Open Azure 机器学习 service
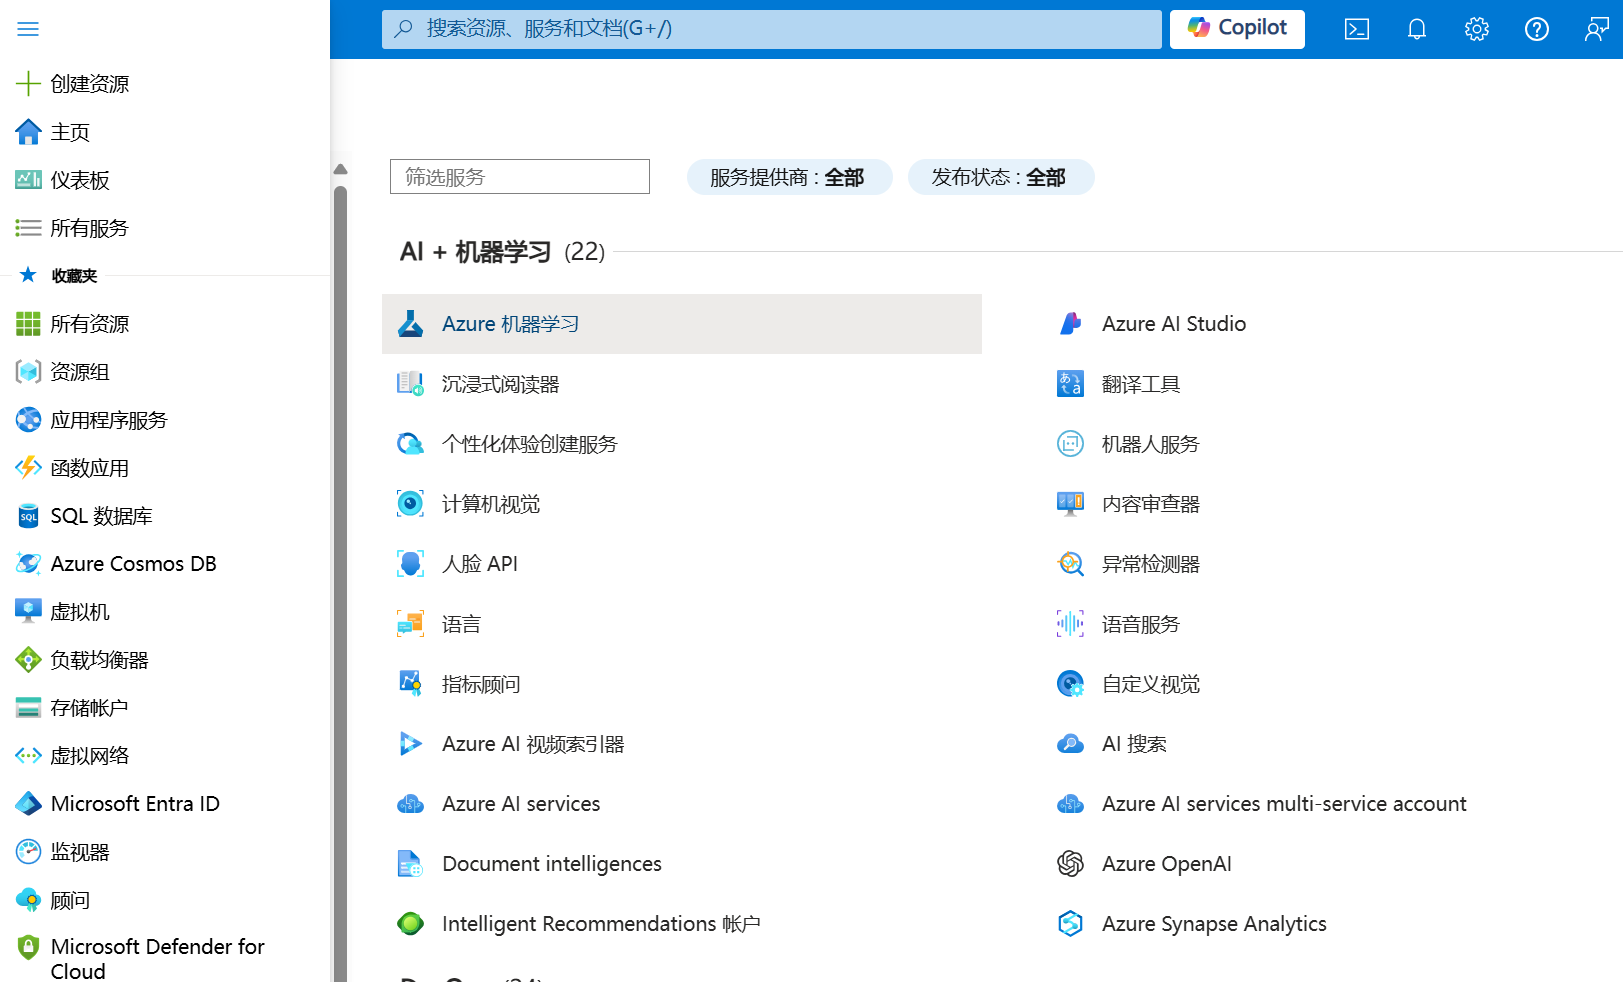The image size is (1623, 982). [682, 324]
